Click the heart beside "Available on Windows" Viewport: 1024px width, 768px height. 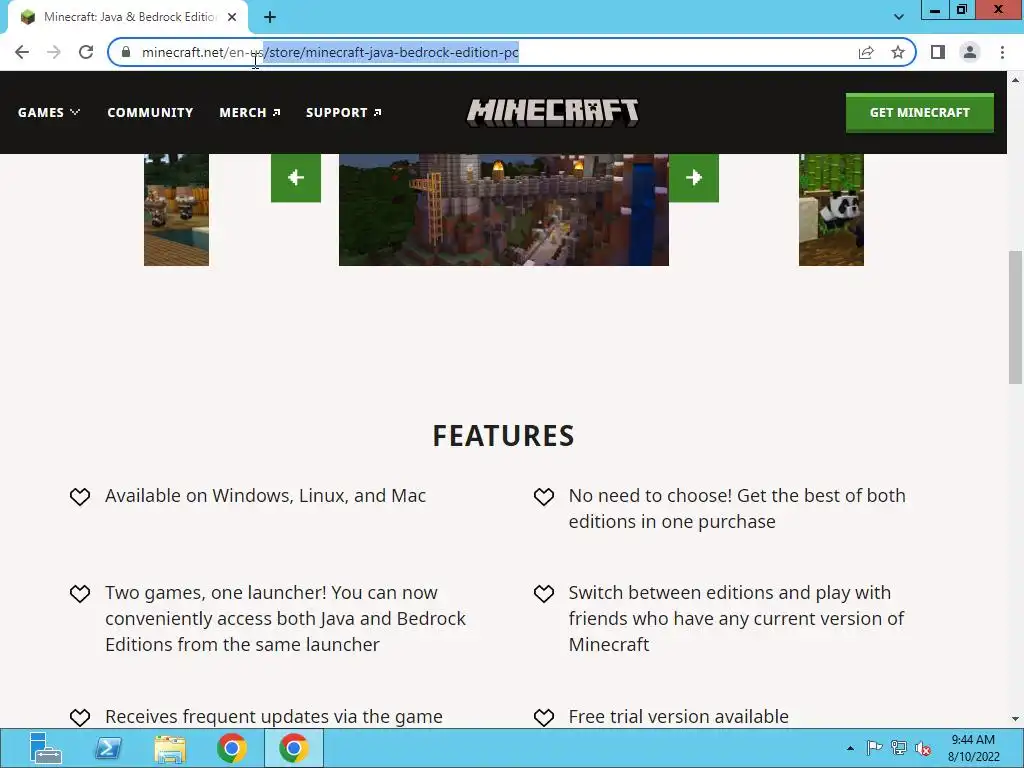pyautogui.click(x=80, y=497)
